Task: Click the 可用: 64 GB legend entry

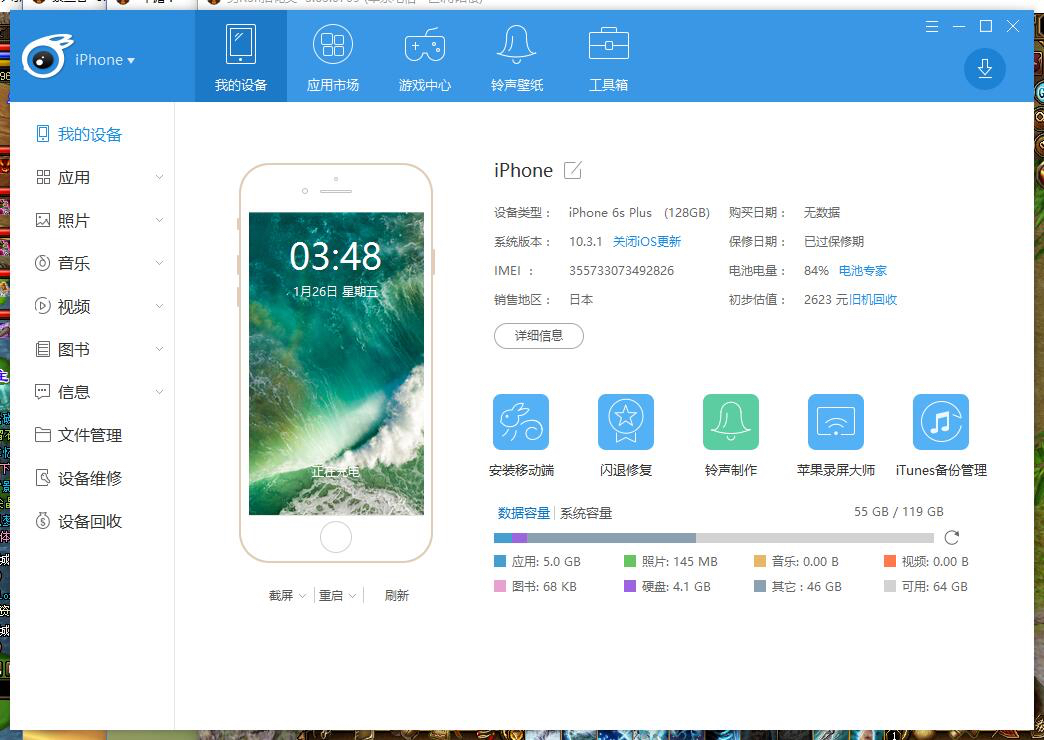Action: click(925, 586)
